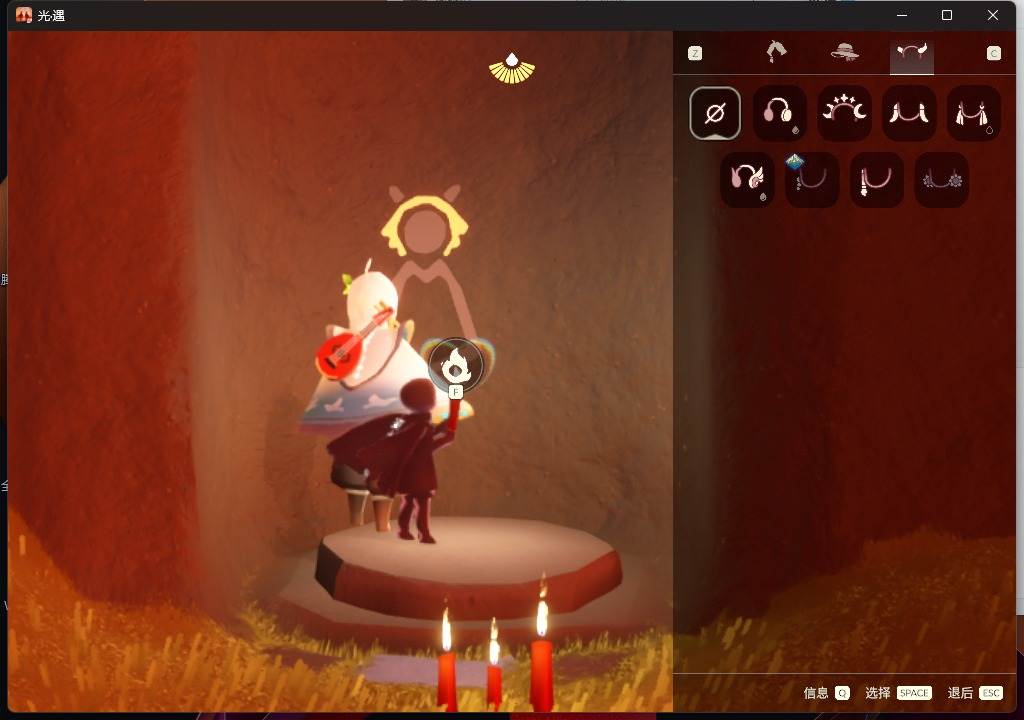
Task: Click the 信息 info button
Action: (826, 693)
